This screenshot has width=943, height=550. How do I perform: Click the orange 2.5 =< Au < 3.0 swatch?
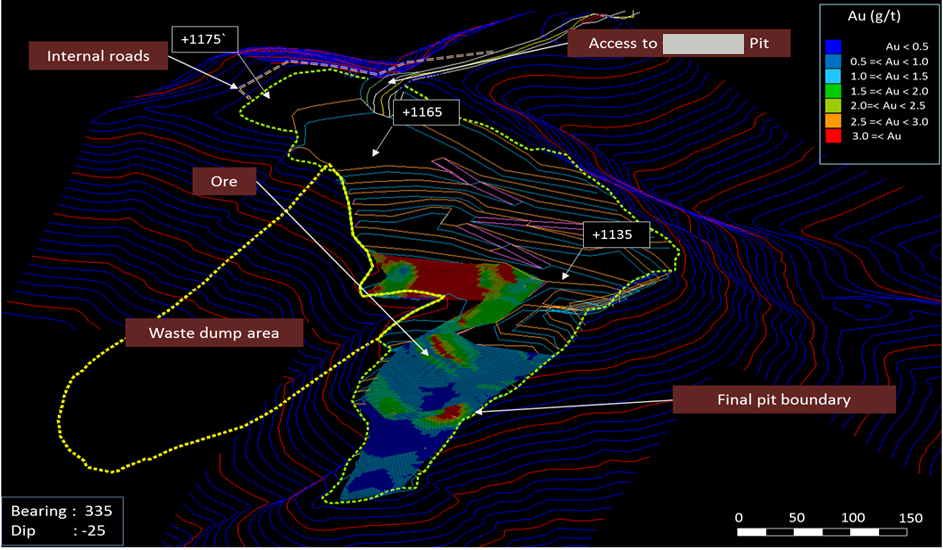click(833, 121)
